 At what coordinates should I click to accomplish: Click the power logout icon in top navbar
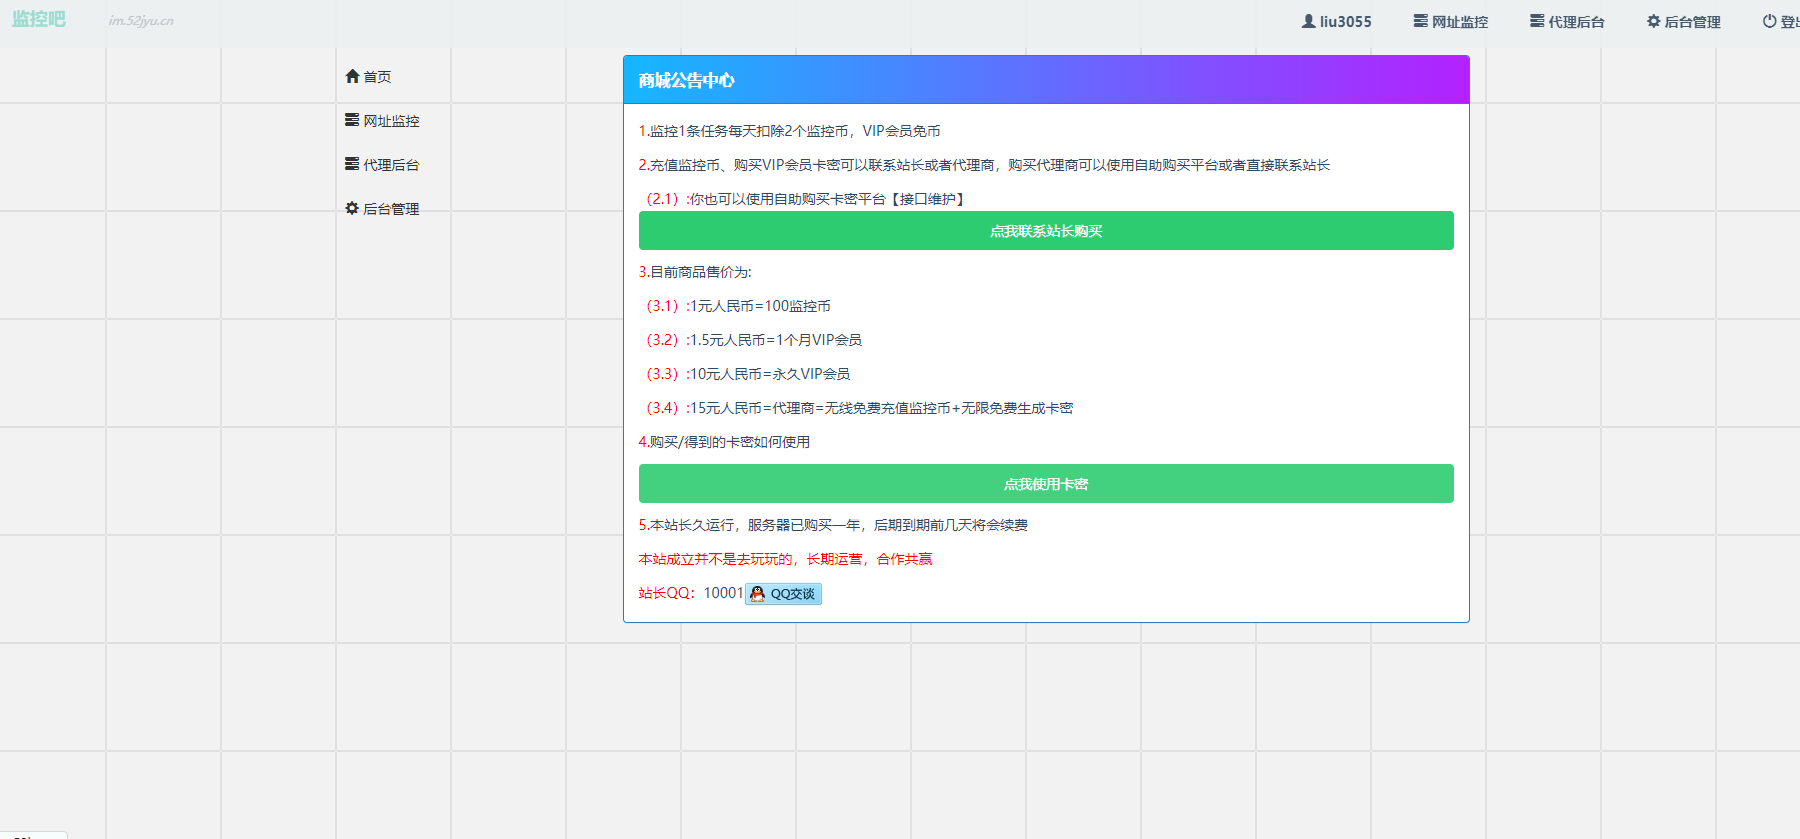click(x=1769, y=21)
